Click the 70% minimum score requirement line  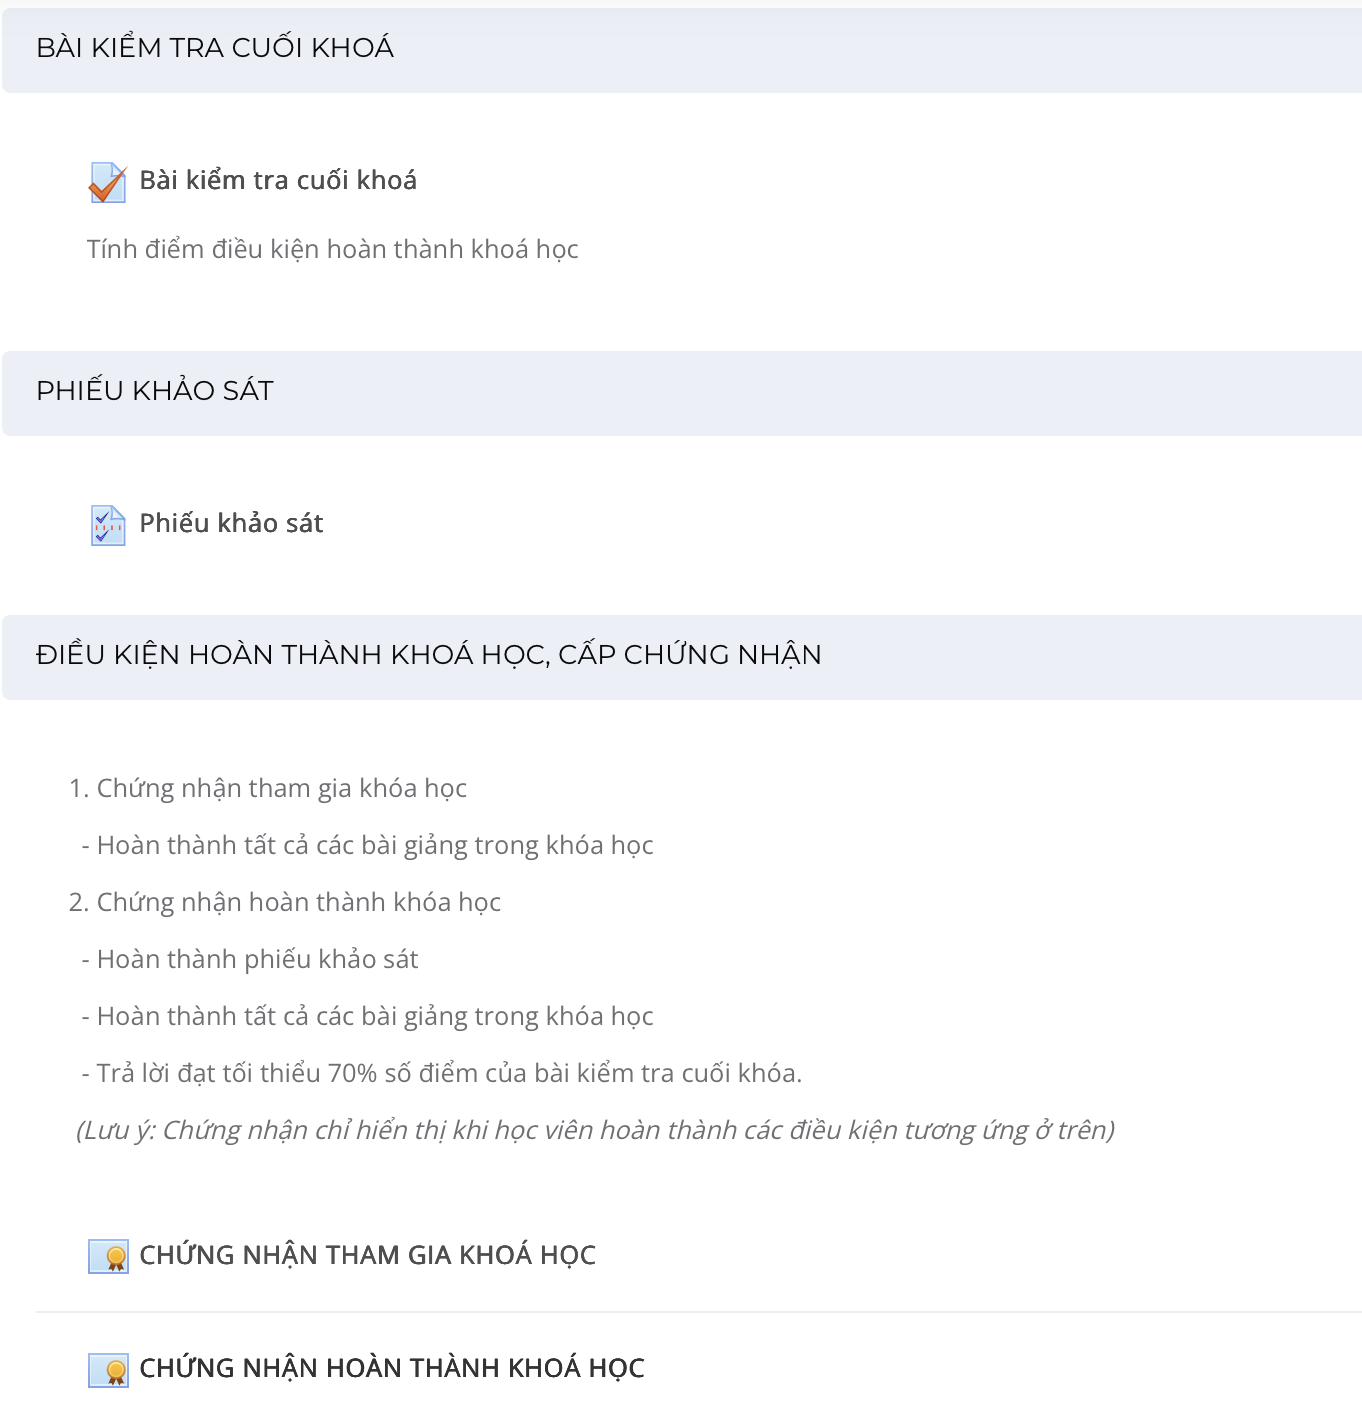tap(441, 1074)
